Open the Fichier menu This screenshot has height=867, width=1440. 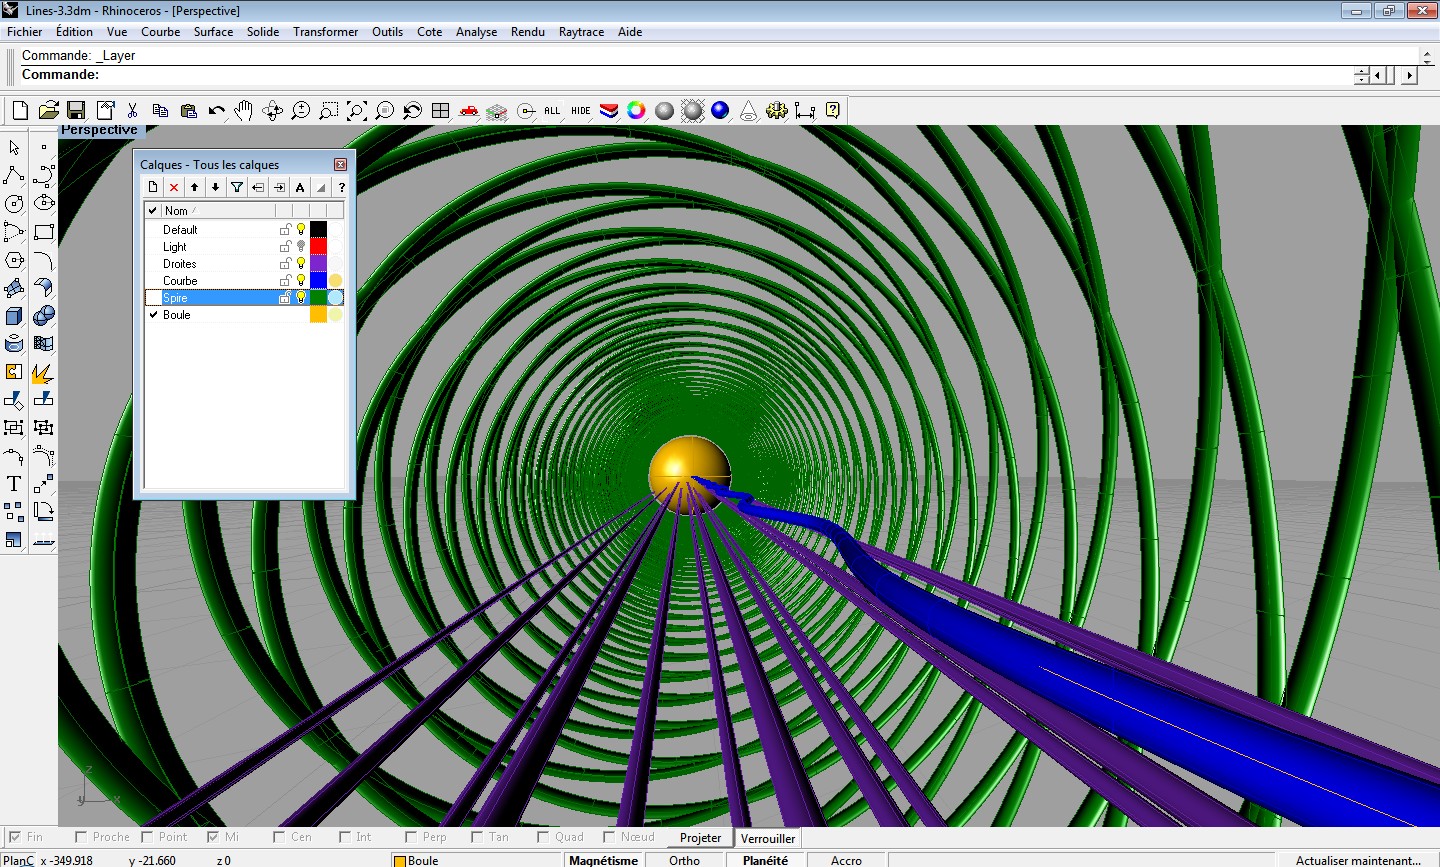[x=25, y=32]
